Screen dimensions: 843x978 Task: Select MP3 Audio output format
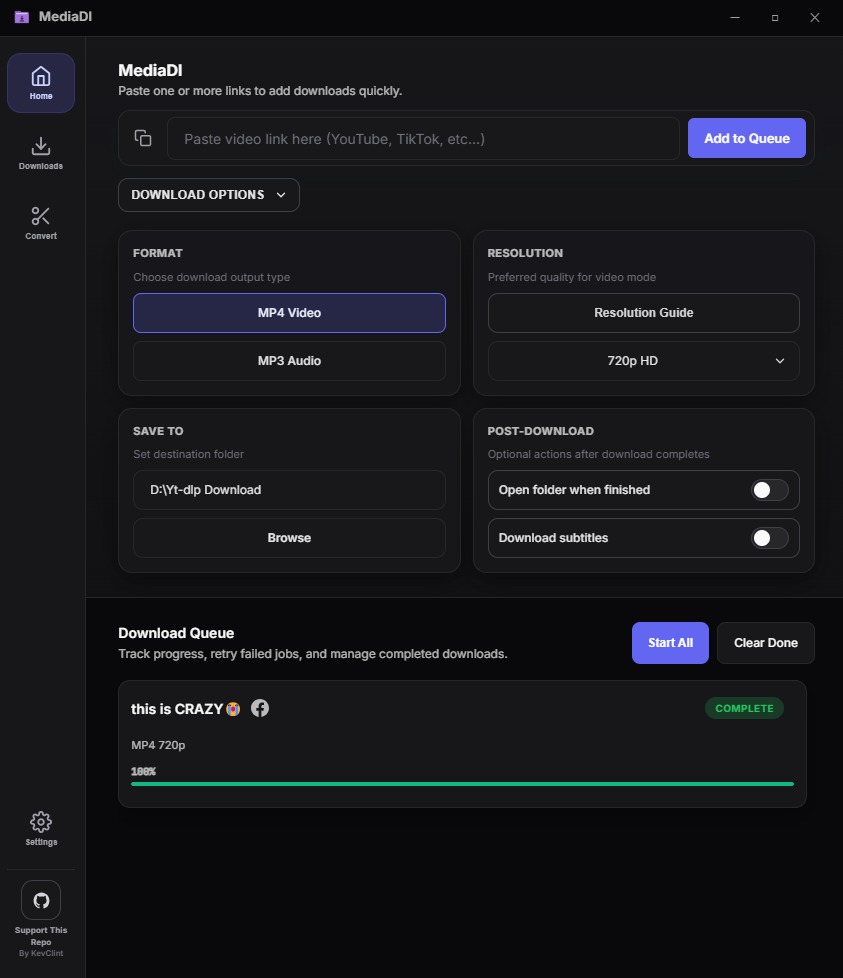[x=289, y=361]
